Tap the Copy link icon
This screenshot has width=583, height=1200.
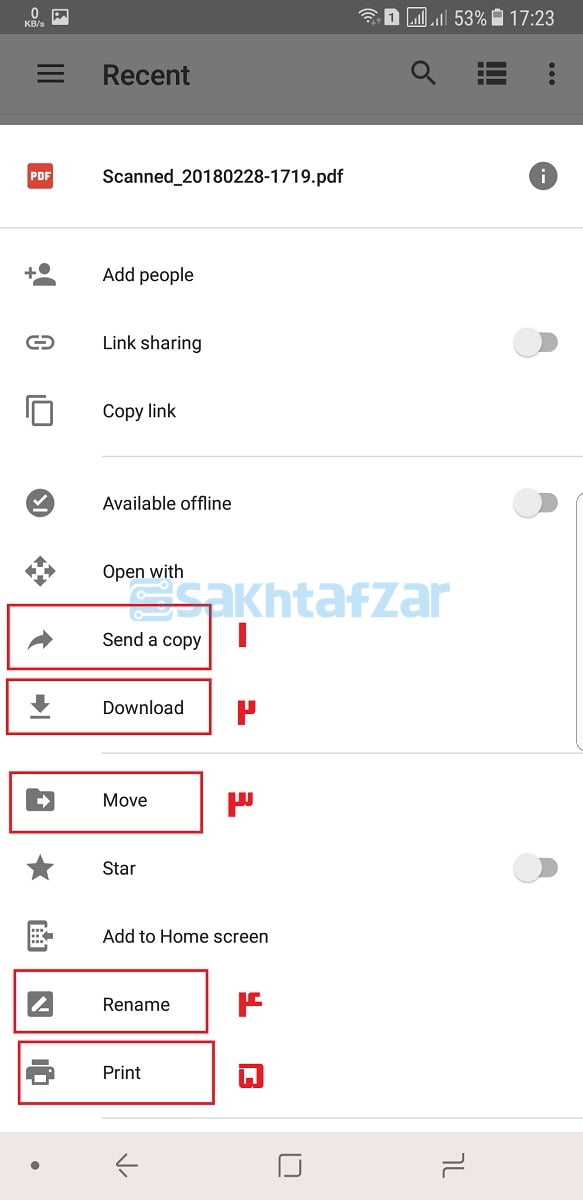tap(40, 411)
